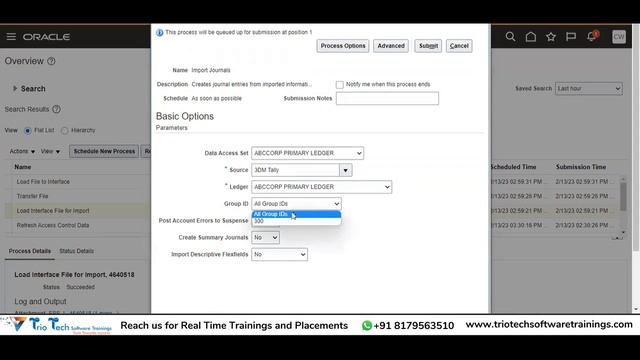
Task: Open the notifications bell icon
Action: coord(592,37)
